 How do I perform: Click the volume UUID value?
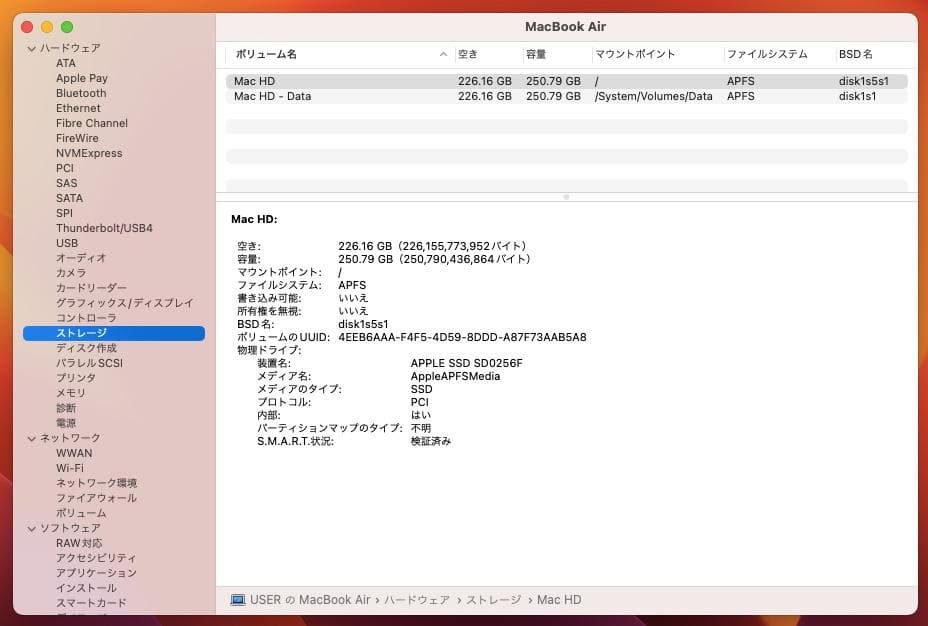462,337
